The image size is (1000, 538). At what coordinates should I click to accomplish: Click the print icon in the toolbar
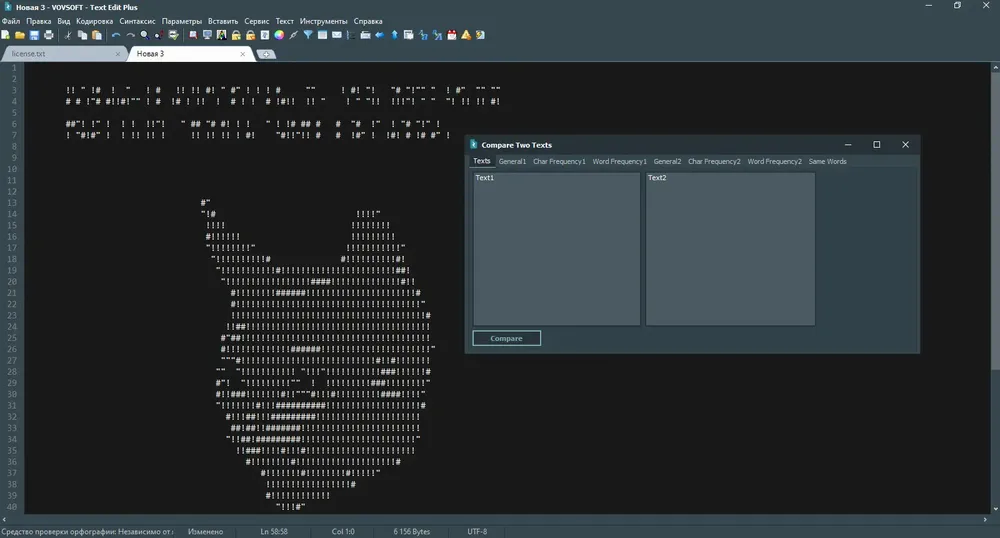48,35
